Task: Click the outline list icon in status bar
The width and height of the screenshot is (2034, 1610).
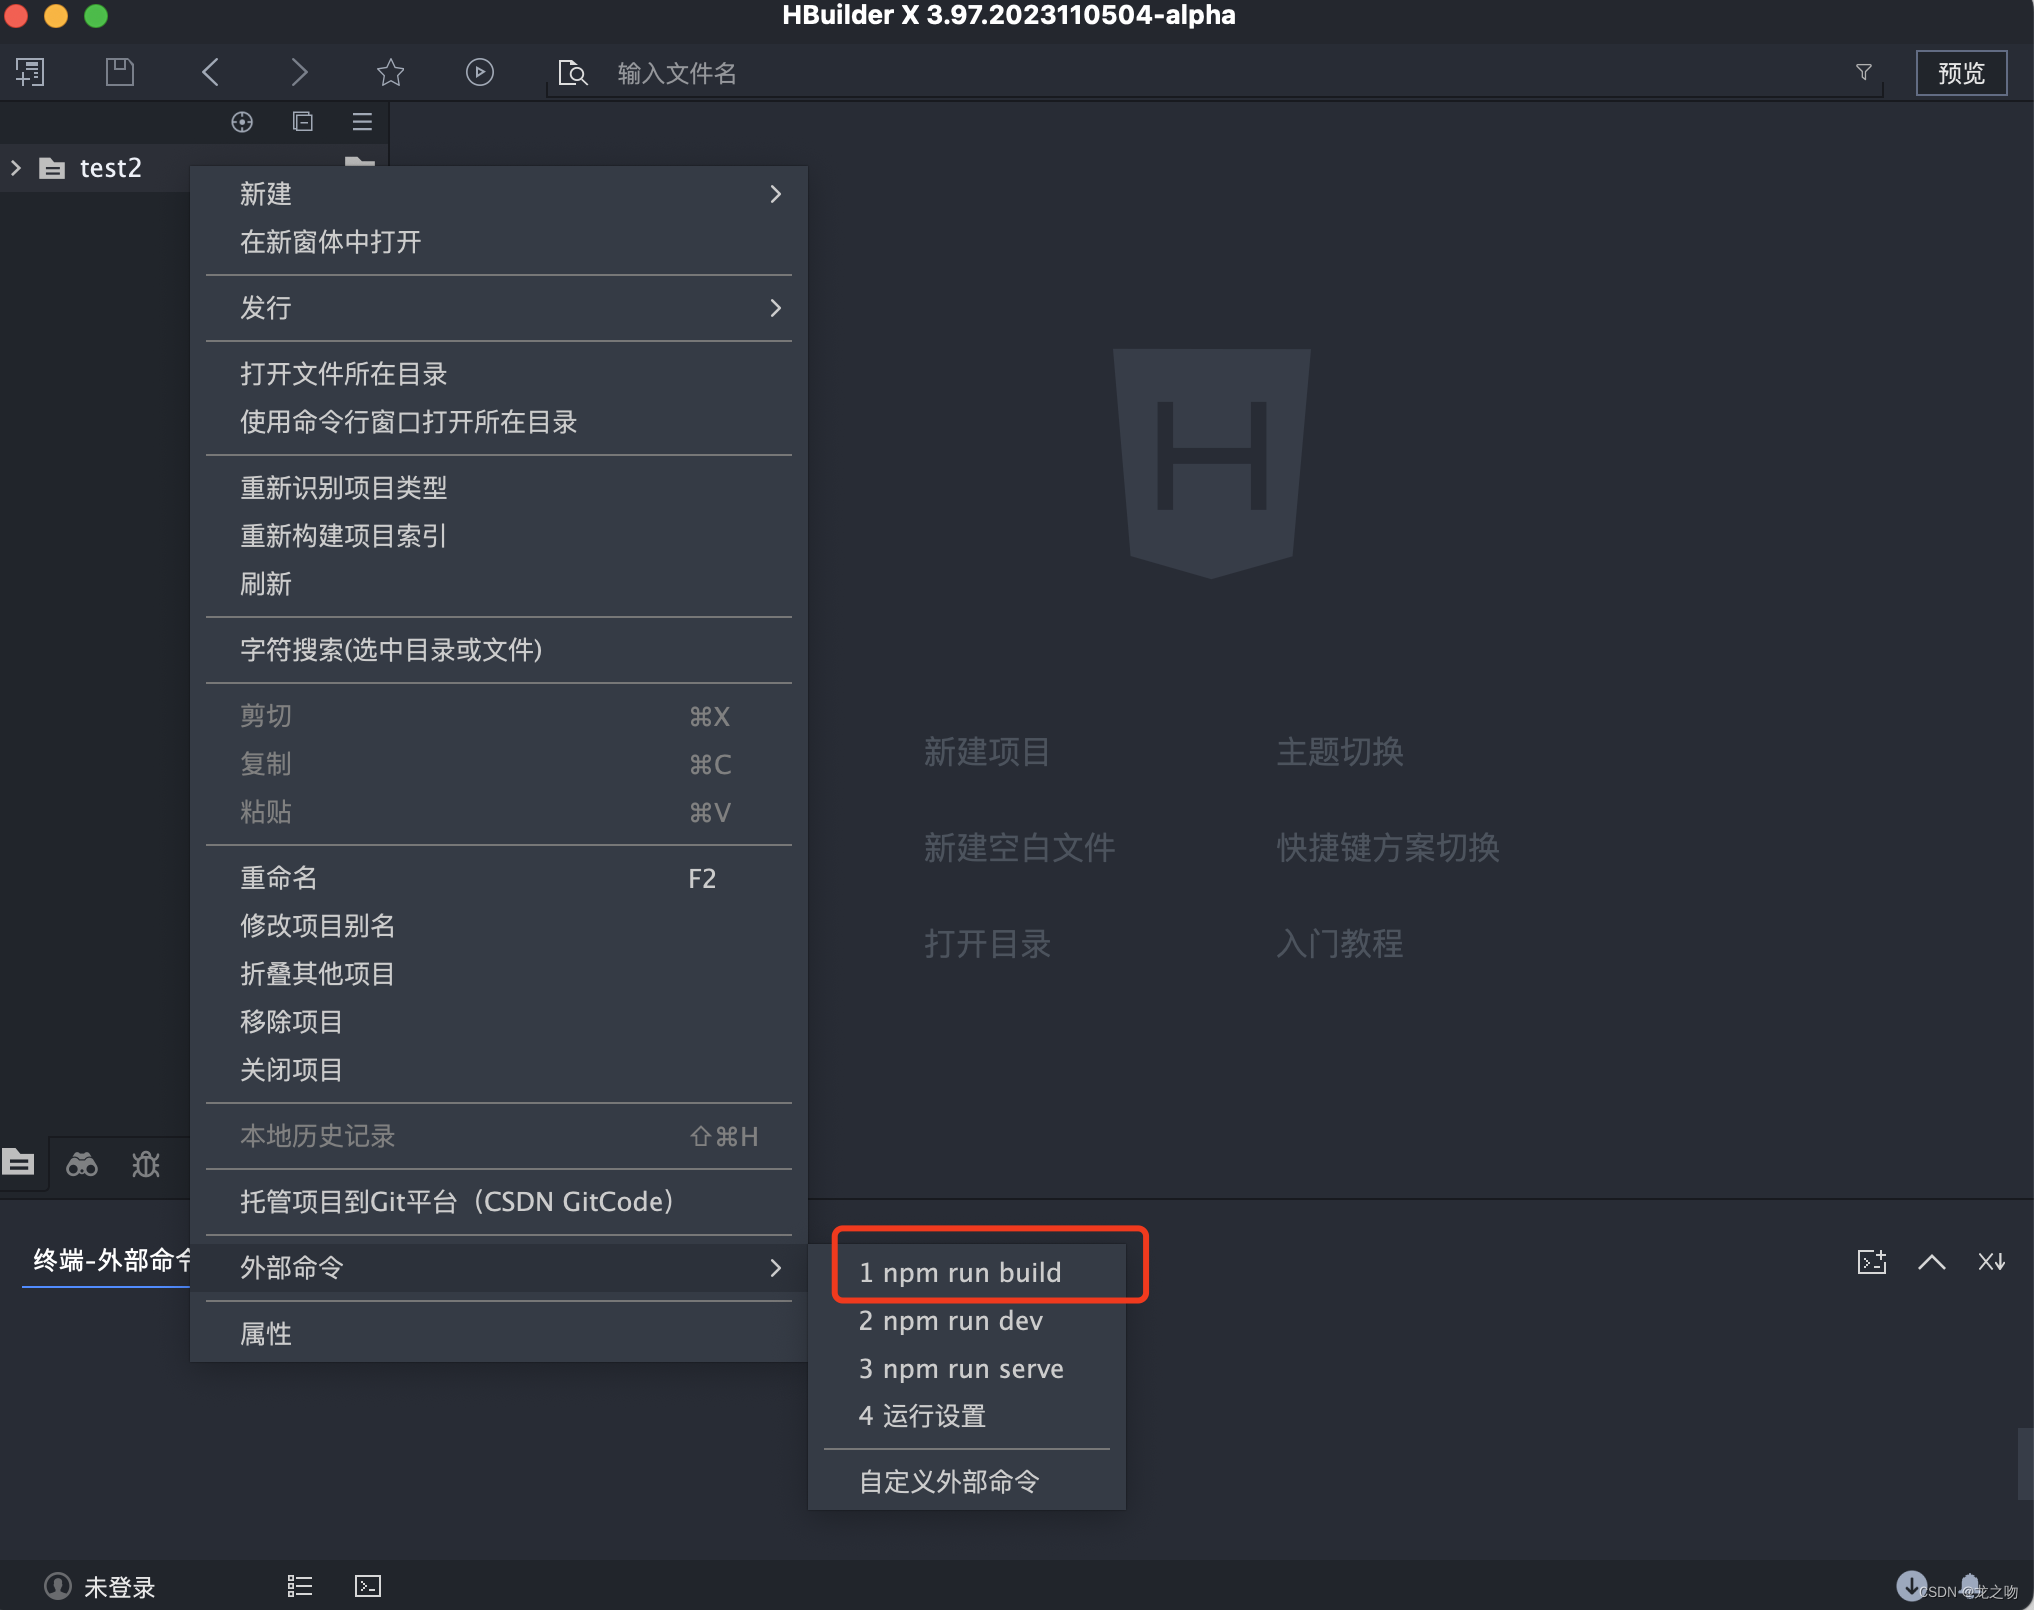Action: 300,1586
